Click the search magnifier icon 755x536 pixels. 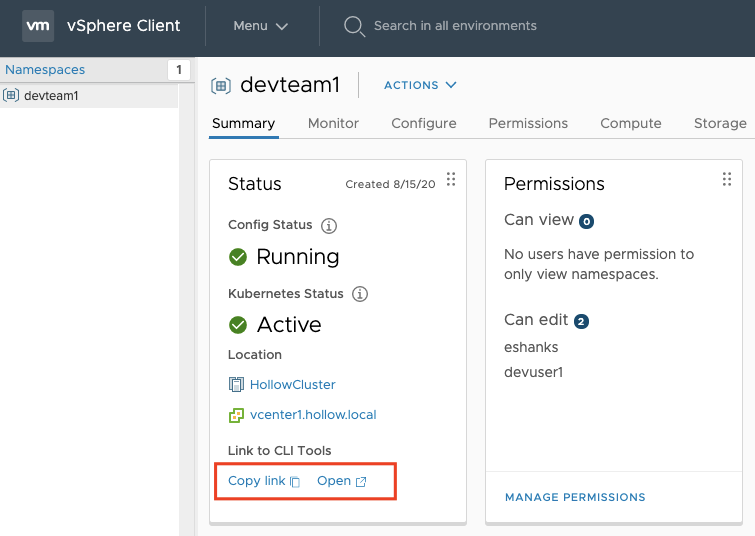coord(354,26)
